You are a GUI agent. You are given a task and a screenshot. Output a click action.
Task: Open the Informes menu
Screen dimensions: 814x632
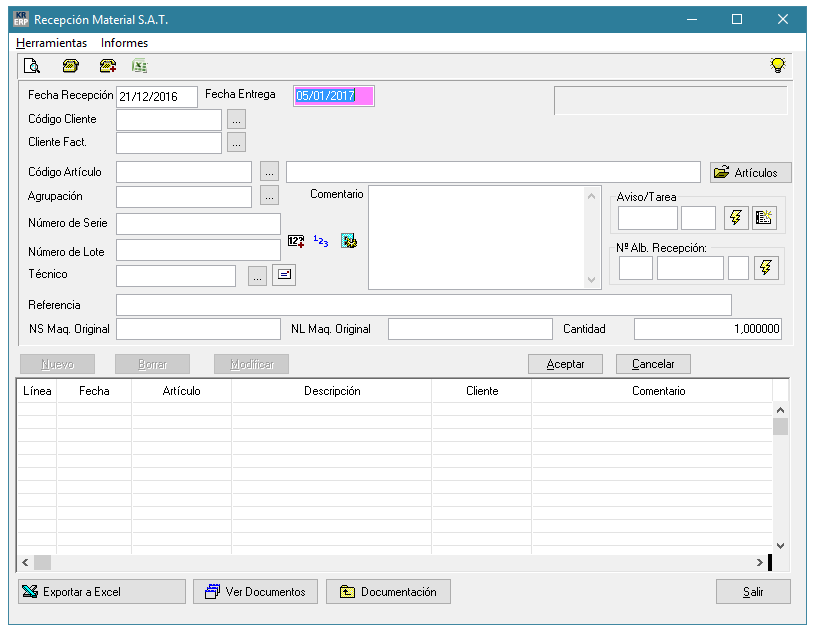click(124, 43)
